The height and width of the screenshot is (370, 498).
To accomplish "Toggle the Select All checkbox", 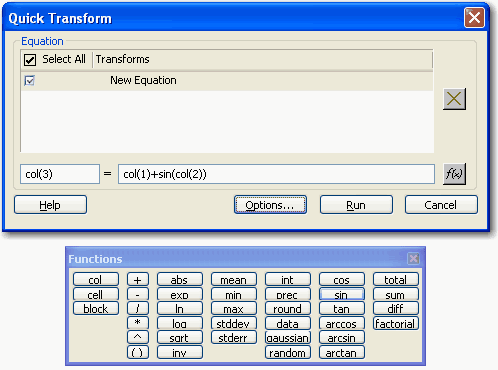I will [30, 60].
